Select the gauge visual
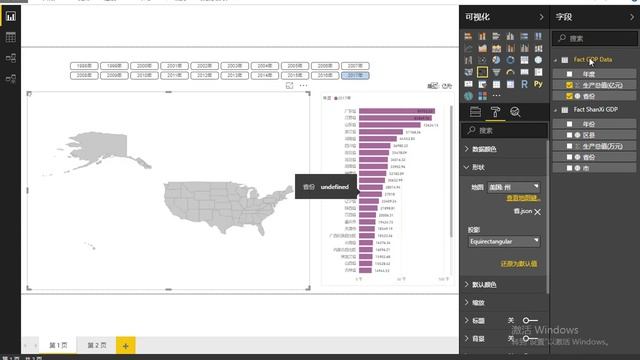Viewport: 640px width, 360px height. click(x=510, y=72)
